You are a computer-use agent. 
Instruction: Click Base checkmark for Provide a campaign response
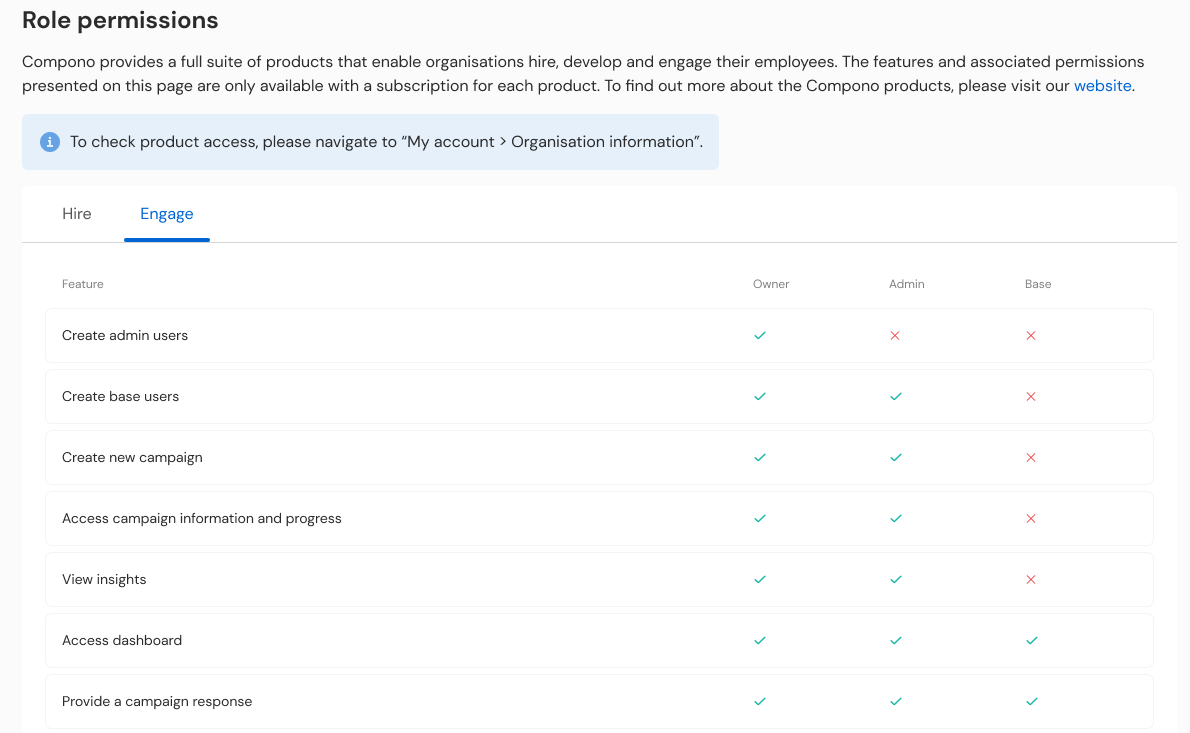(x=1031, y=702)
